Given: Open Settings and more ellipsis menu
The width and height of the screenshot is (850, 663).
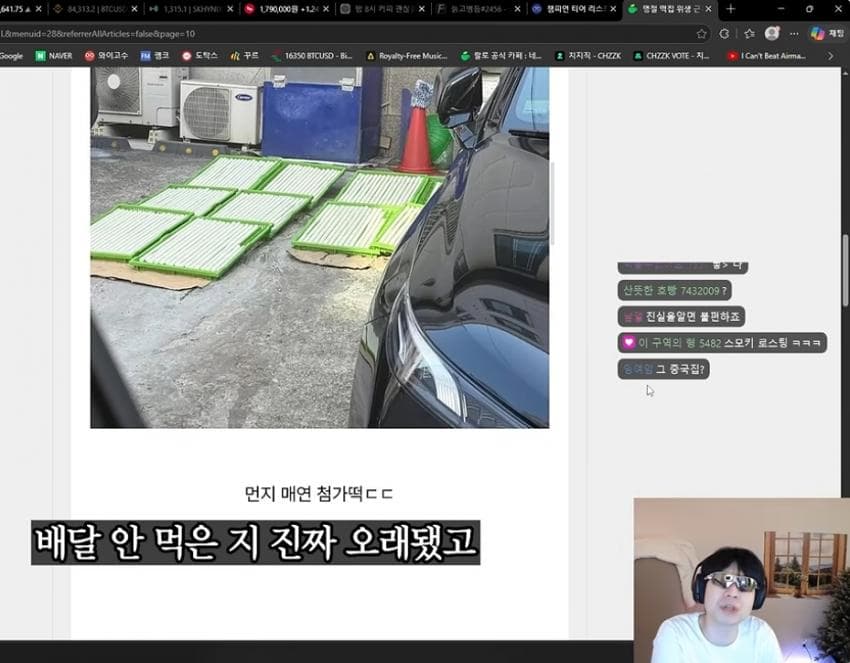Looking at the screenshot, I should coord(794,34).
